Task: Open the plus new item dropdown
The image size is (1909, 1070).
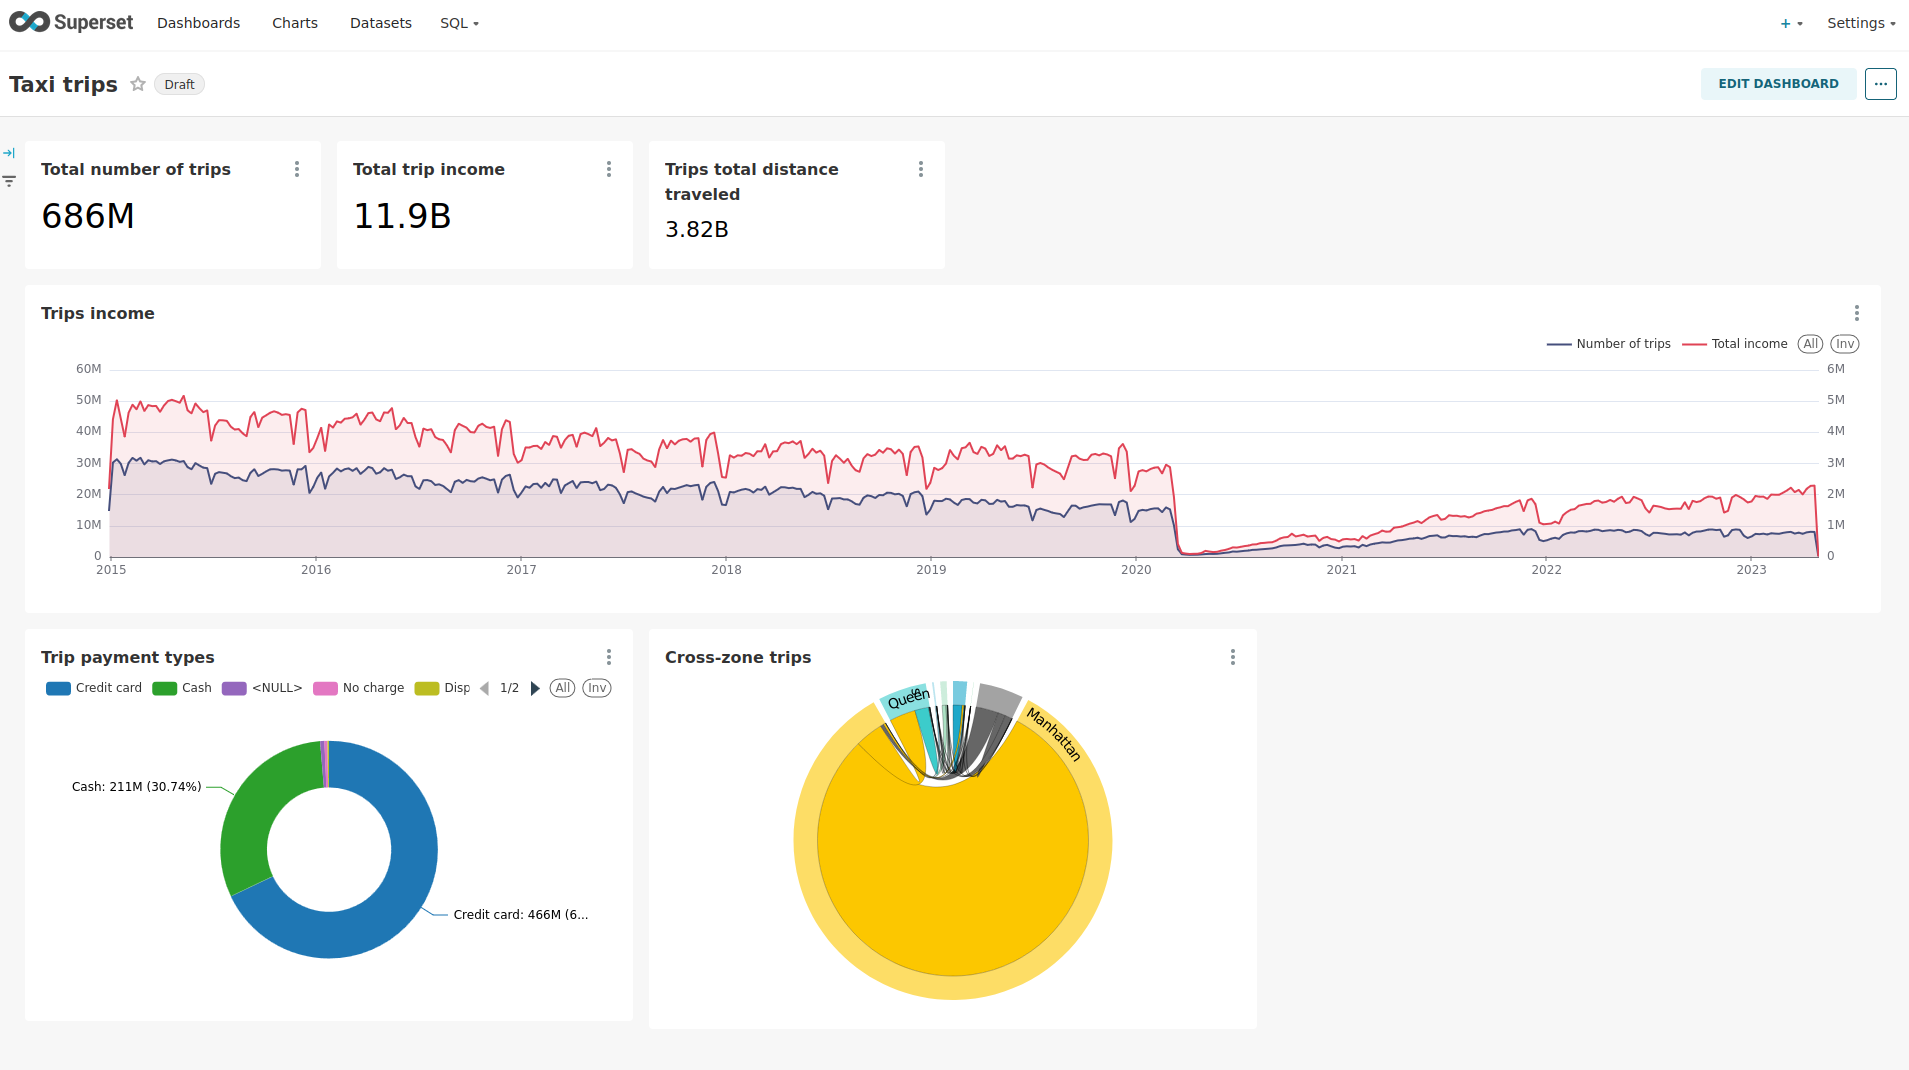Action: coord(1791,23)
